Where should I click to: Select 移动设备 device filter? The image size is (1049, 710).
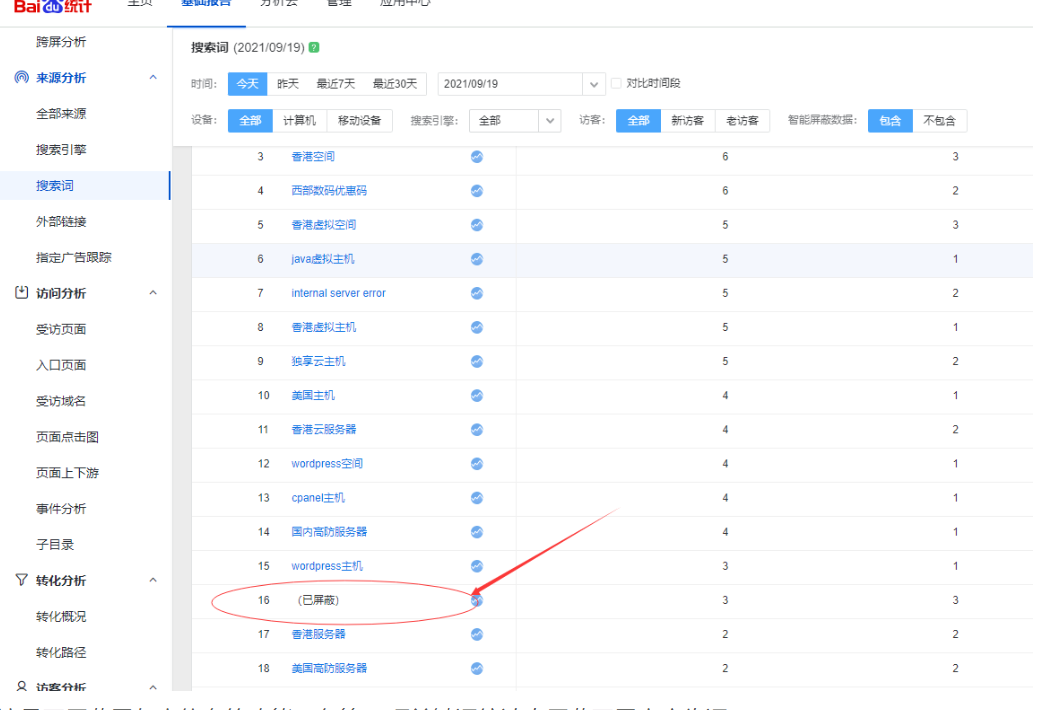(x=359, y=121)
